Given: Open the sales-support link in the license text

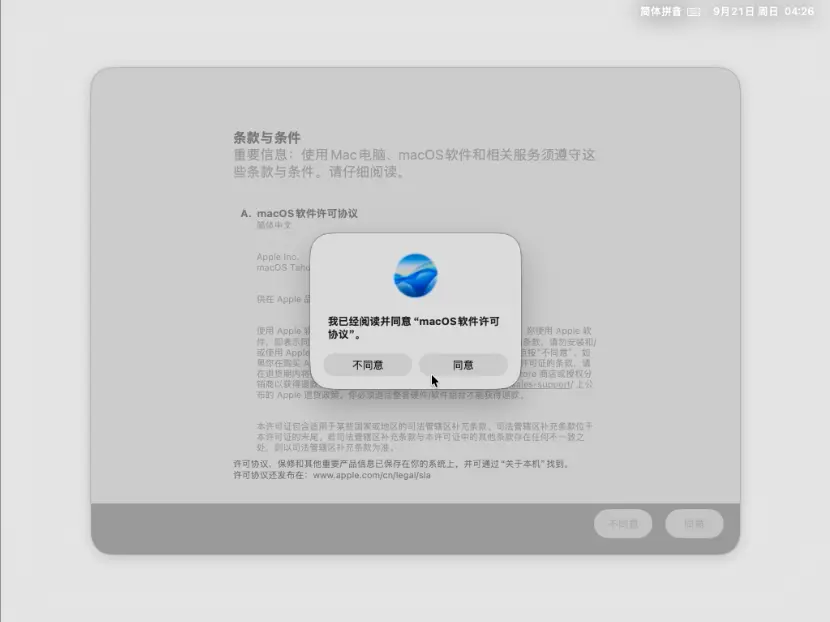Looking at the screenshot, I should click(x=542, y=384).
